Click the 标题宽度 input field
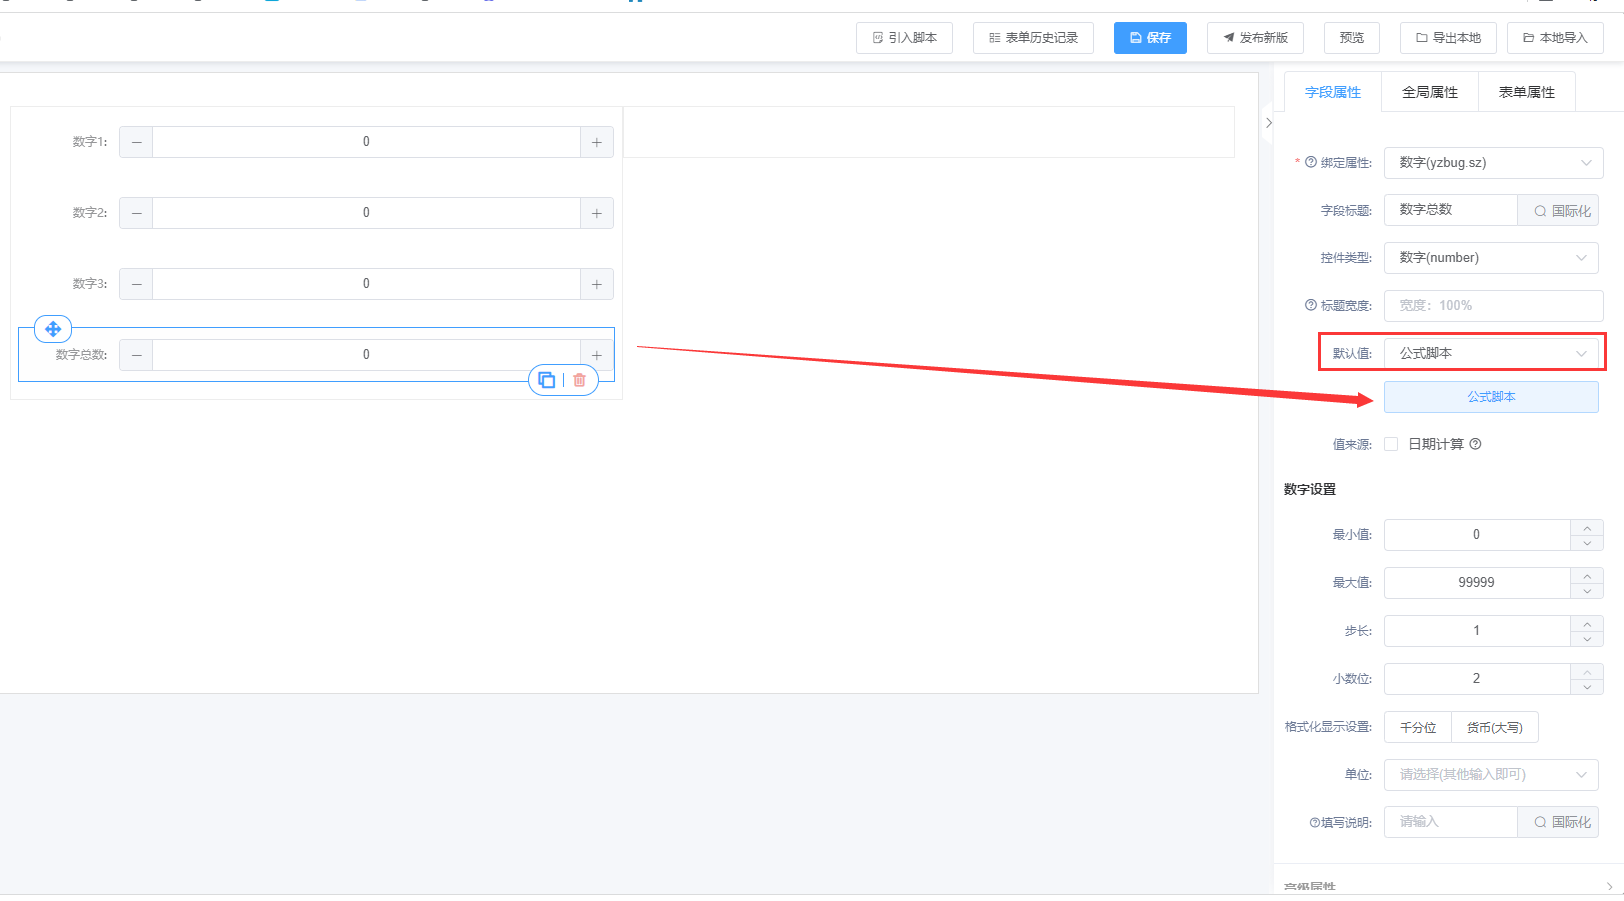This screenshot has height=901, width=1624. coord(1493,306)
